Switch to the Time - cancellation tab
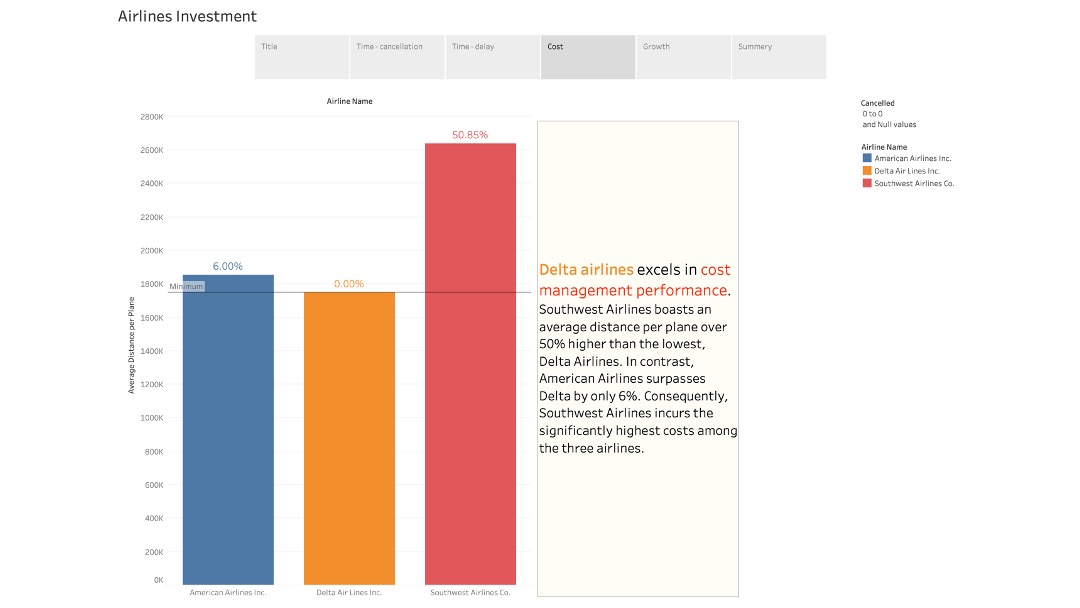This screenshot has height=608, width=1080. point(397,57)
